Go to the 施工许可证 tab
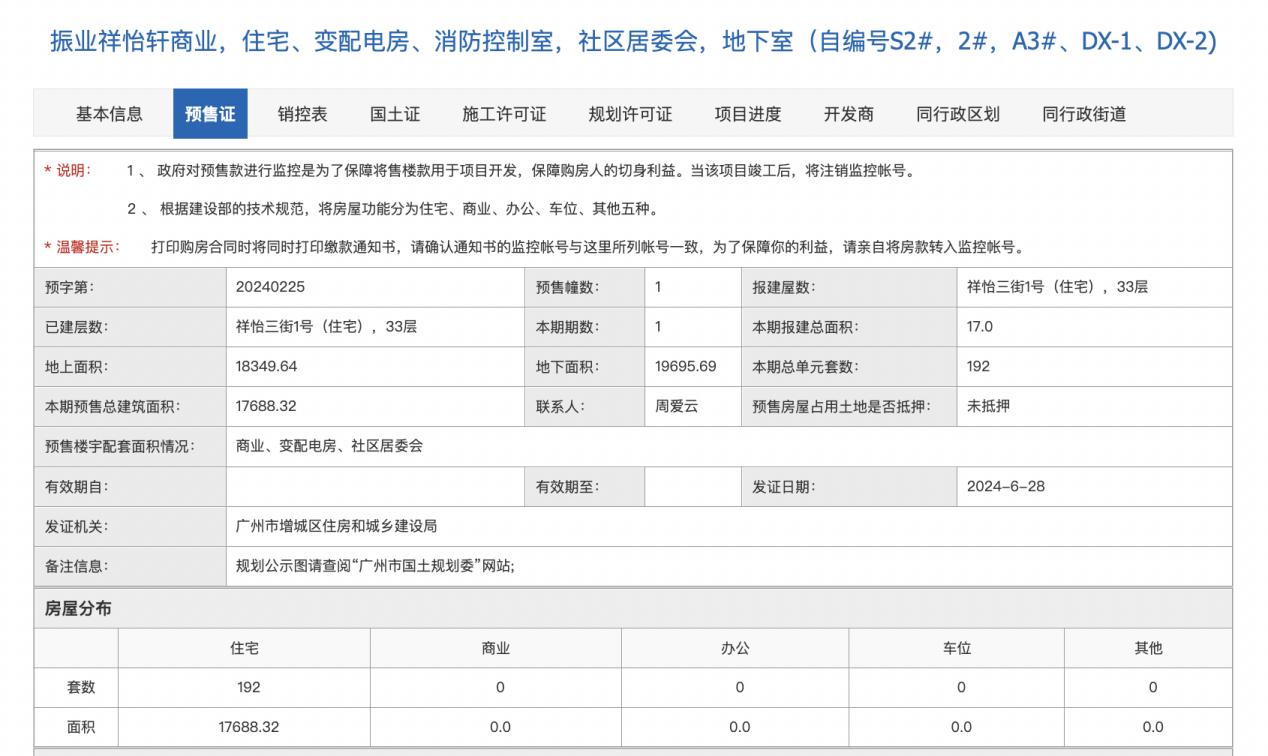The image size is (1268, 756). coord(504,114)
